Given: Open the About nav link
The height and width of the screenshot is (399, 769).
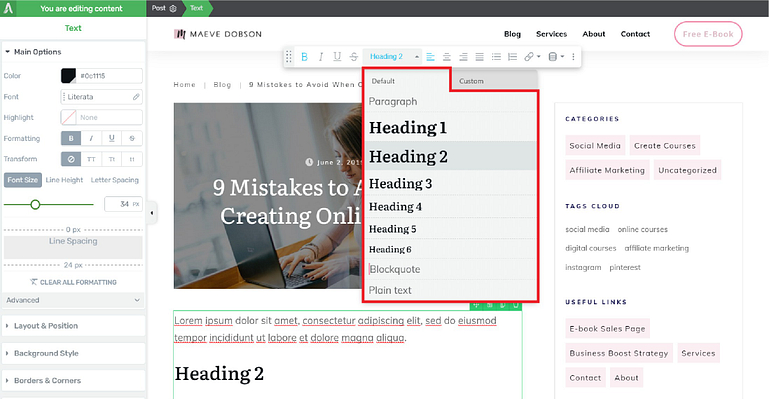Looking at the screenshot, I should (x=593, y=34).
